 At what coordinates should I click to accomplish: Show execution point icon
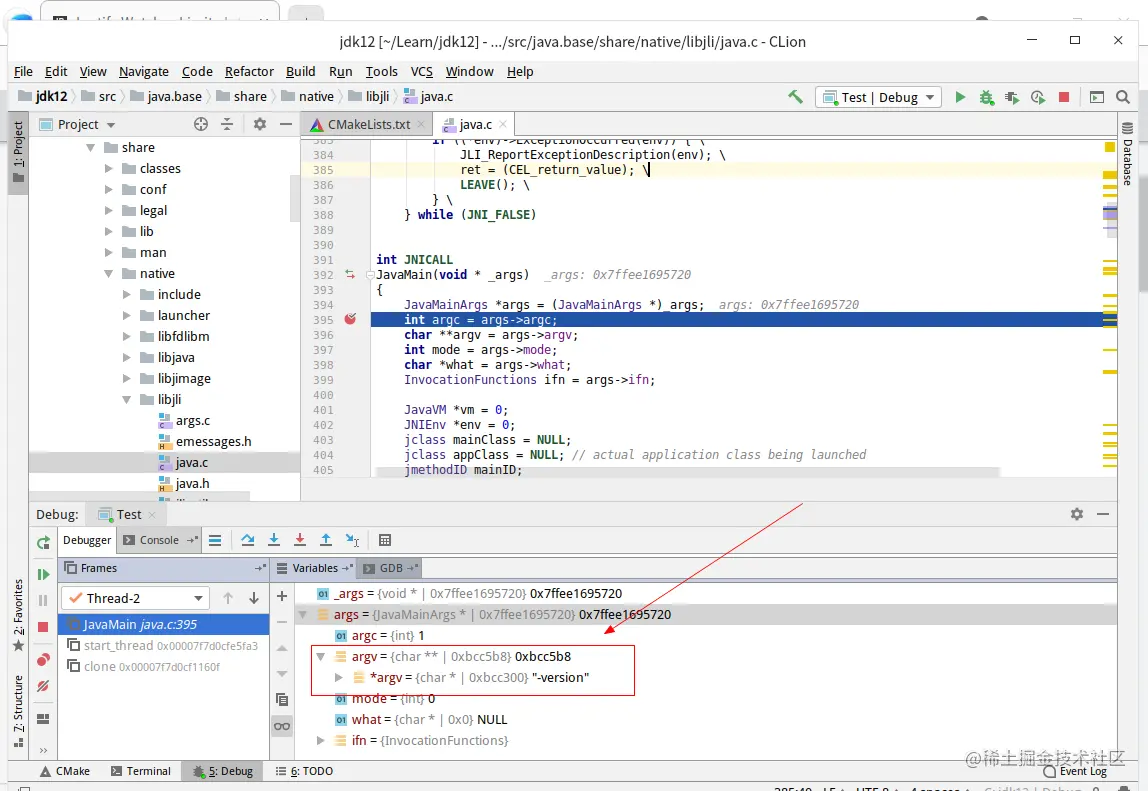(215, 540)
